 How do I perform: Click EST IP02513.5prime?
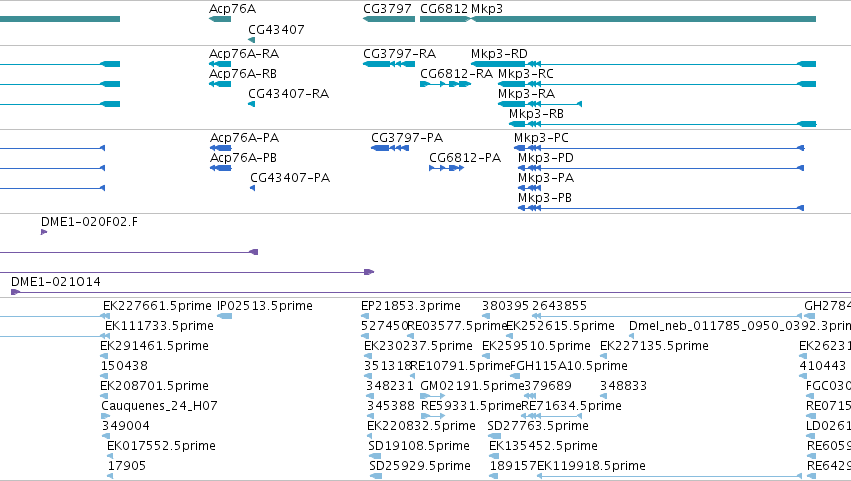pyautogui.click(x=264, y=307)
